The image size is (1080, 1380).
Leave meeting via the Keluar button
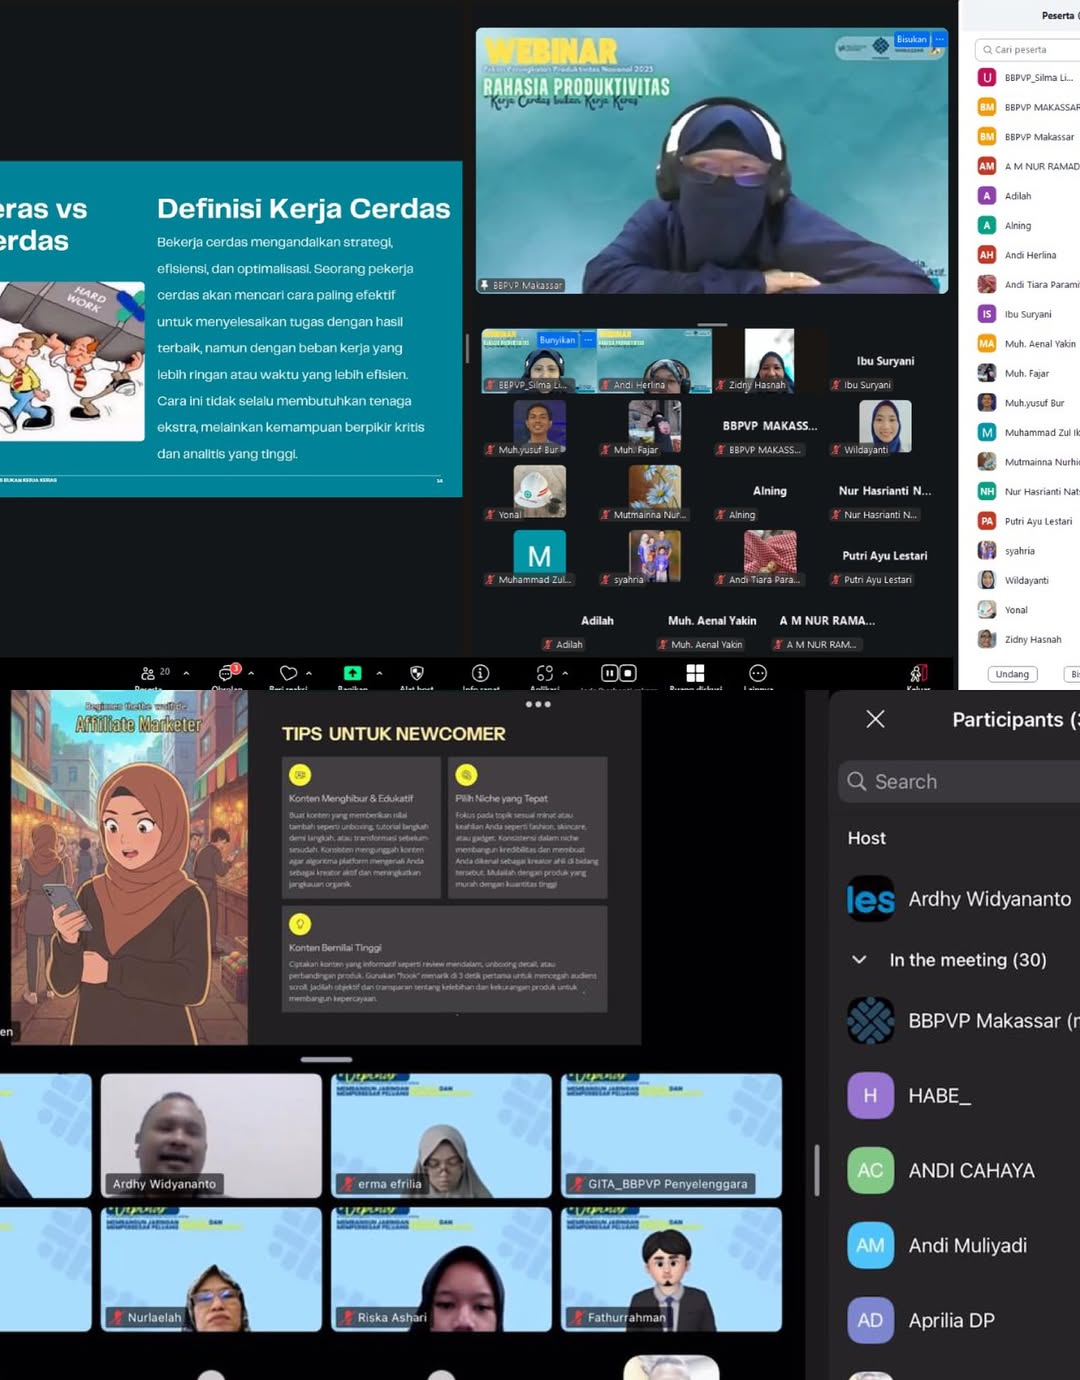(x=917, y=675)
